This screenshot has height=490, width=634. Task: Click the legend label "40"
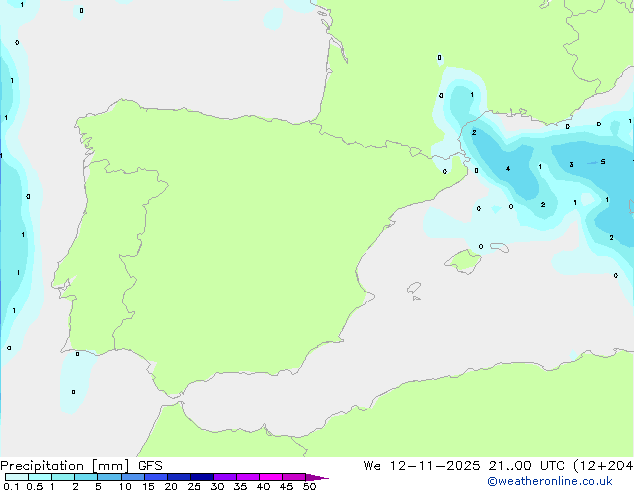(263, 486)
